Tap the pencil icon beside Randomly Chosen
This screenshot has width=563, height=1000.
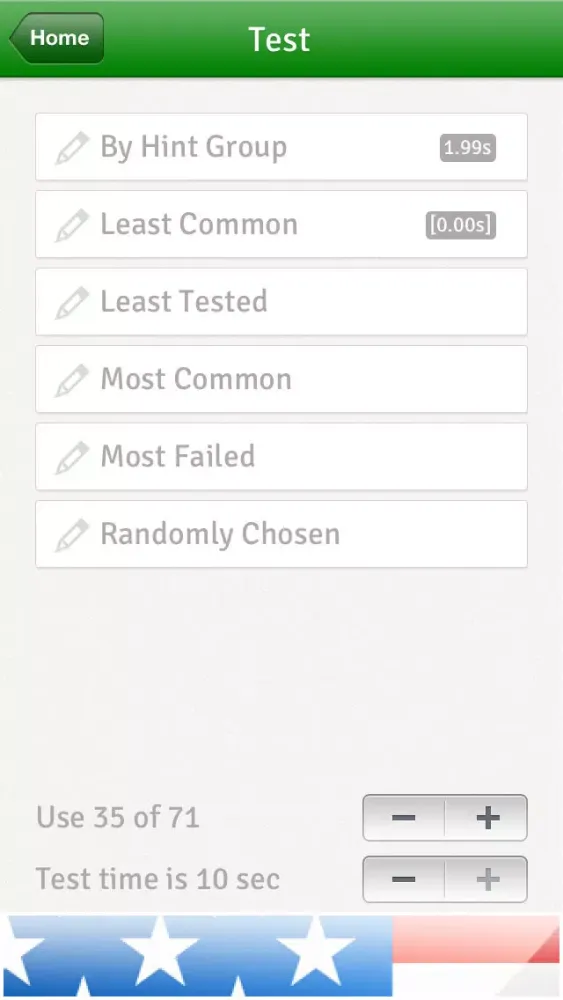(72, 534)
